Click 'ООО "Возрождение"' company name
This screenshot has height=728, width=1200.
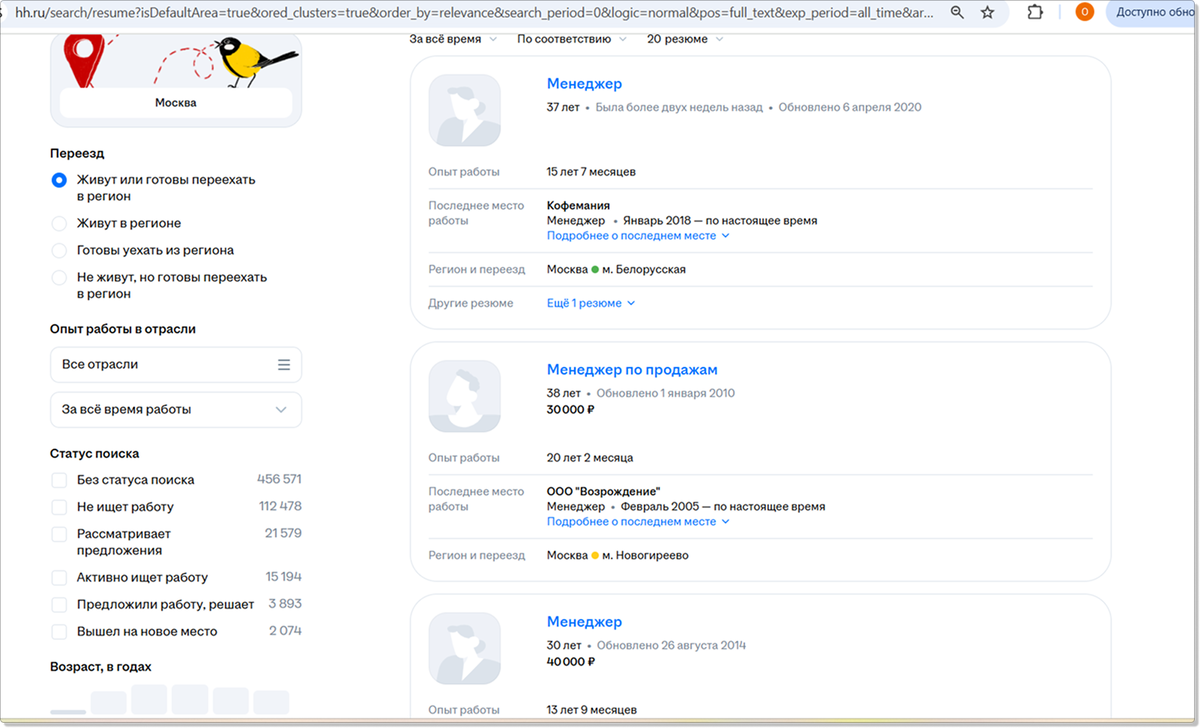(x=604, y=492)
